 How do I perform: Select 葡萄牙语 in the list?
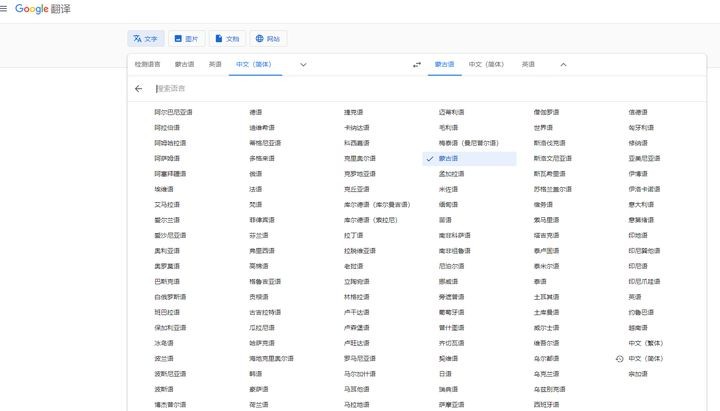pyautogui.click(x=451, y=312)
